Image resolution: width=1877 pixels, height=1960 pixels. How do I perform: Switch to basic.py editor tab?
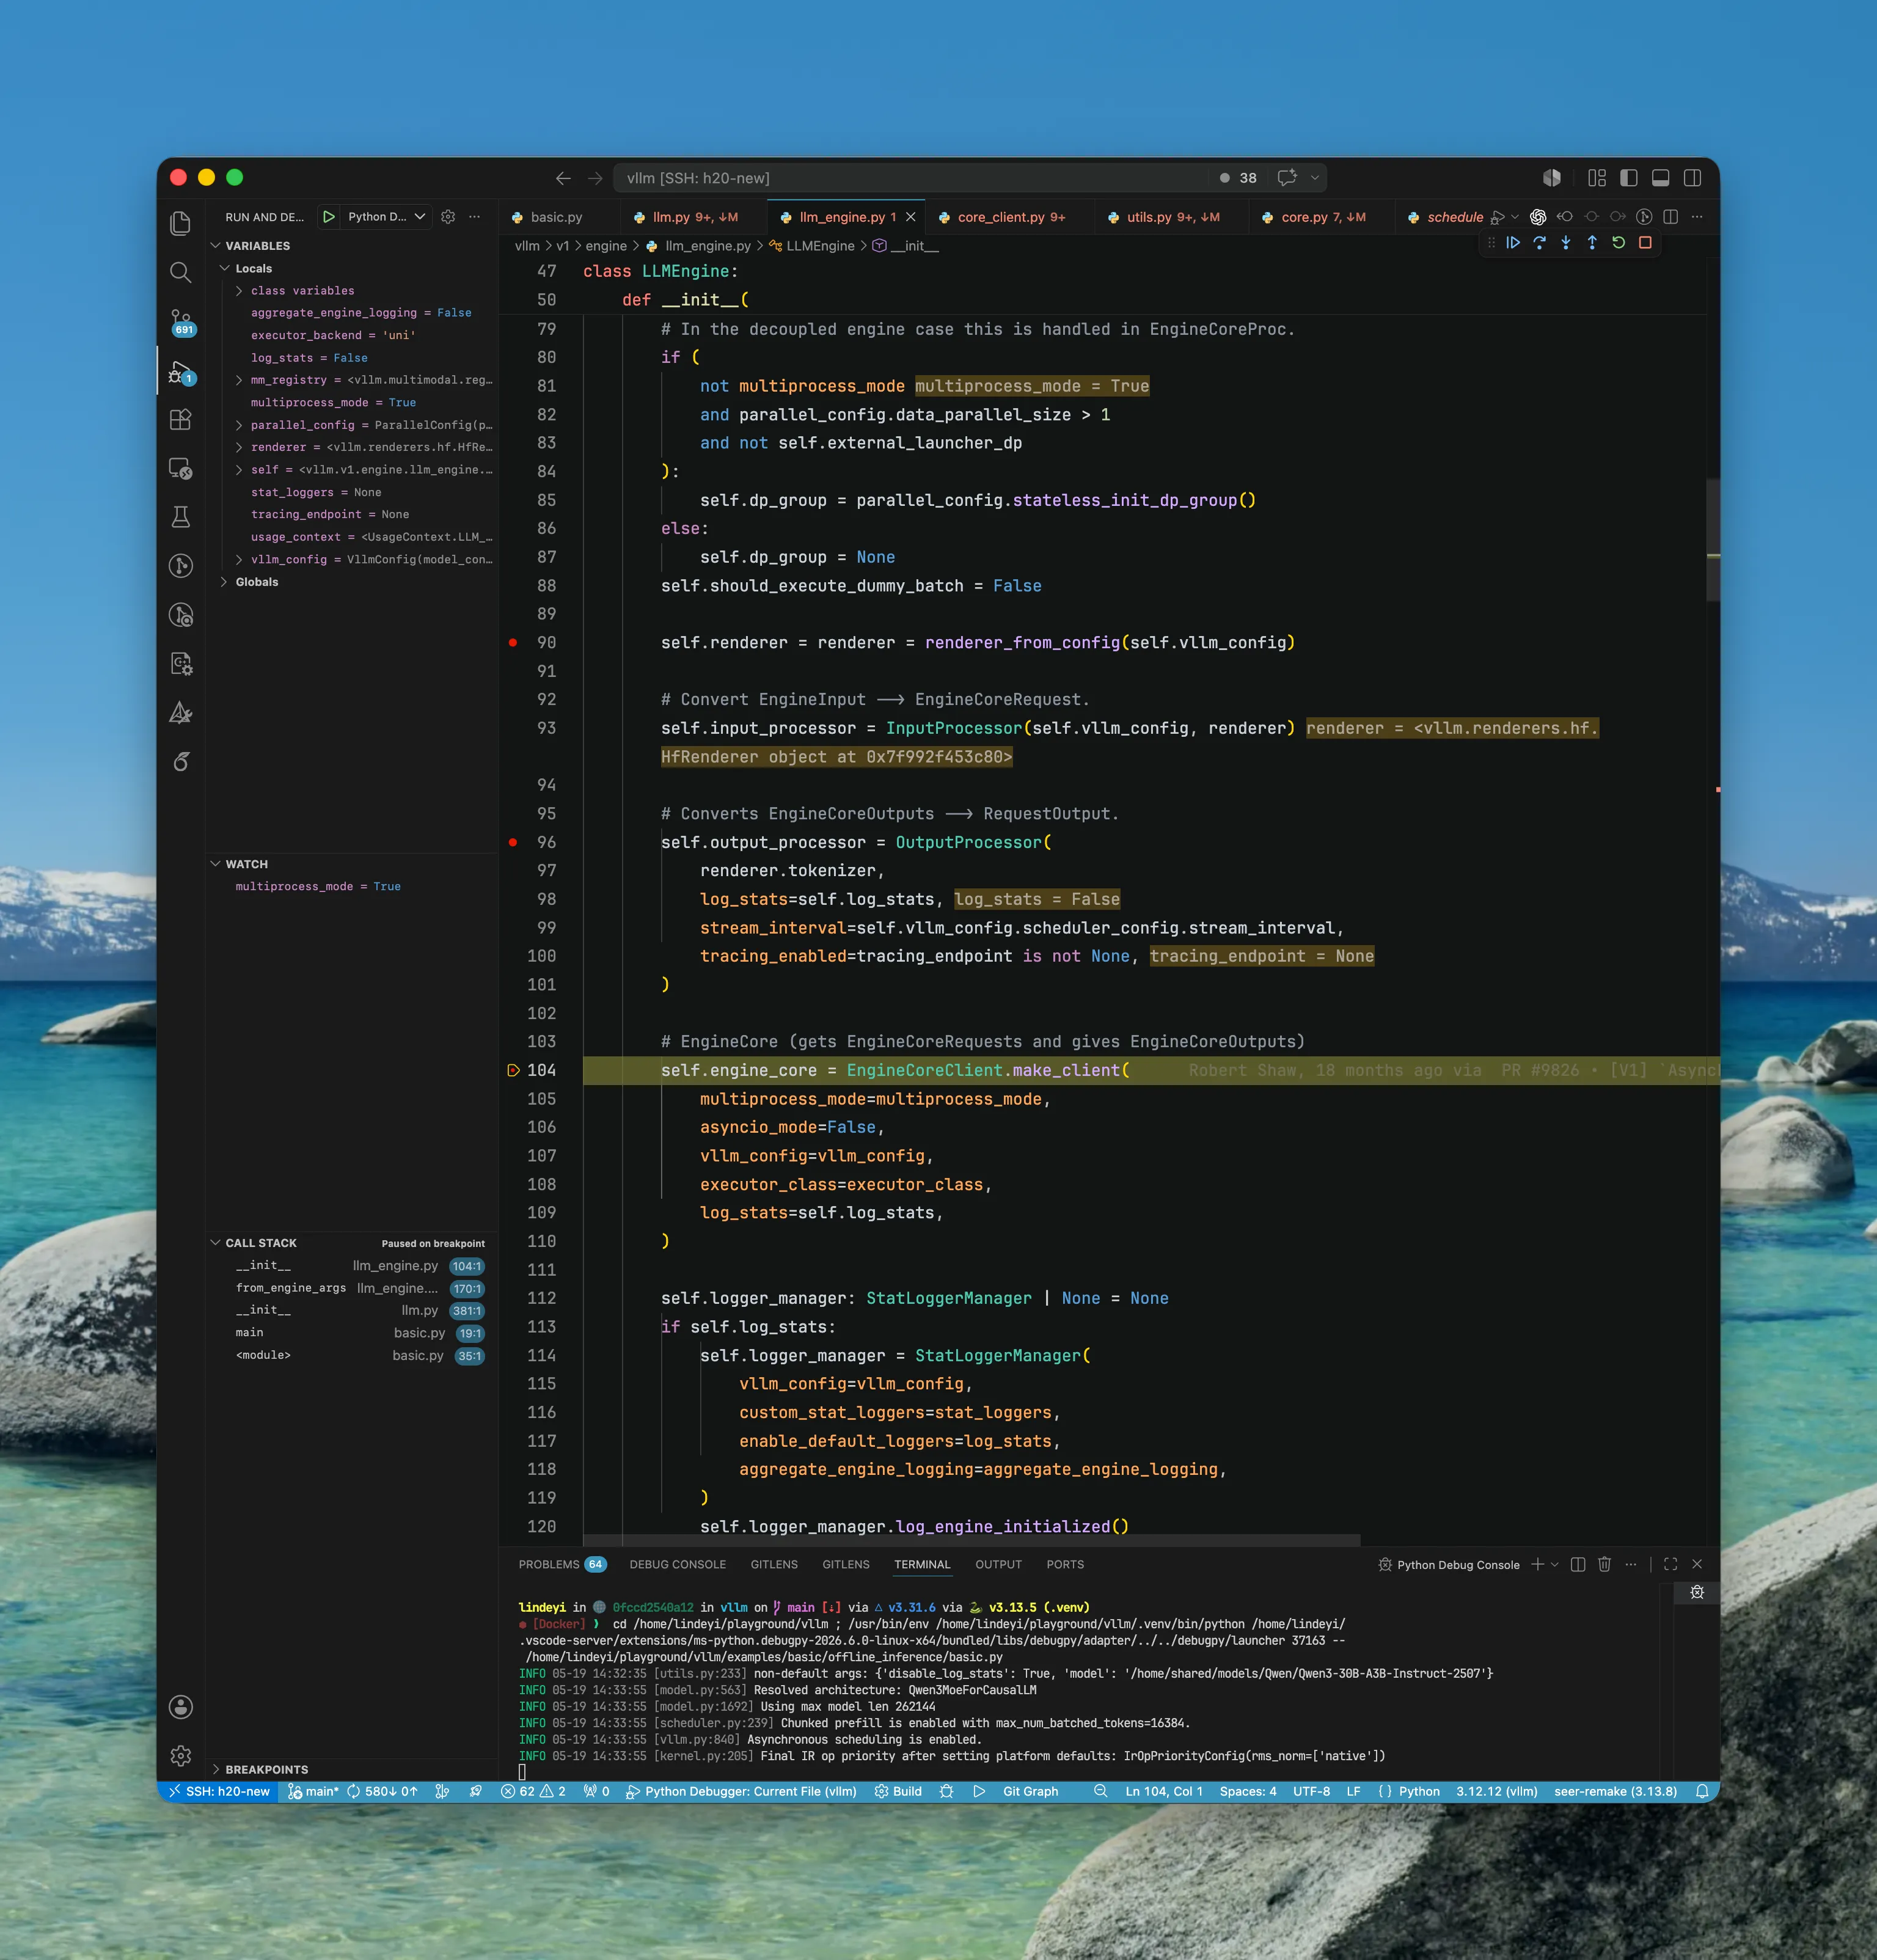[555, 217]
